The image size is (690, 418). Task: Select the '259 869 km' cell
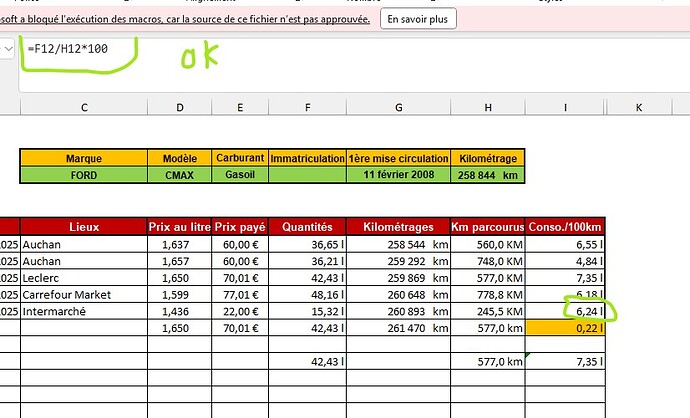pos(399,278)
